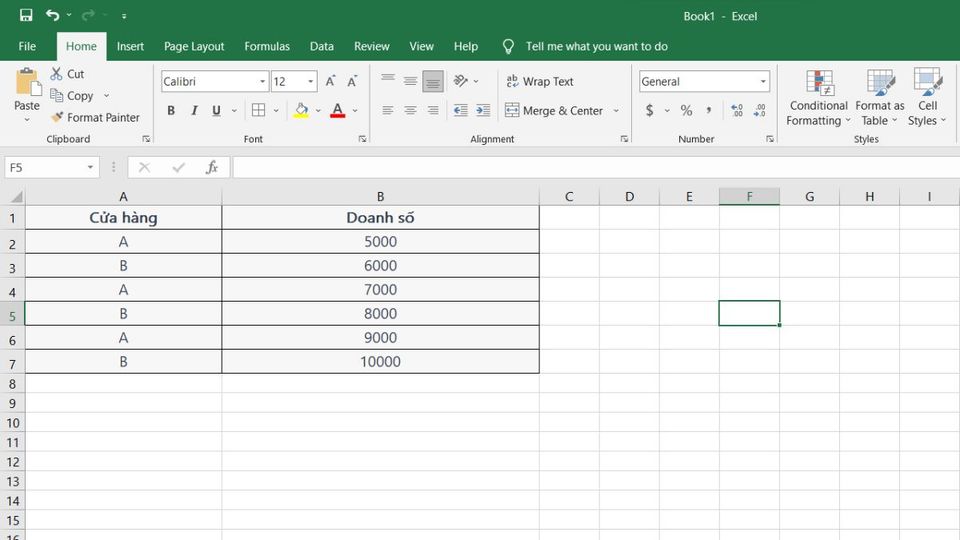The width and height of the screenshot is (960, 540).
Task: Open the underline style dropdown arrow
Action: (234, 111)
